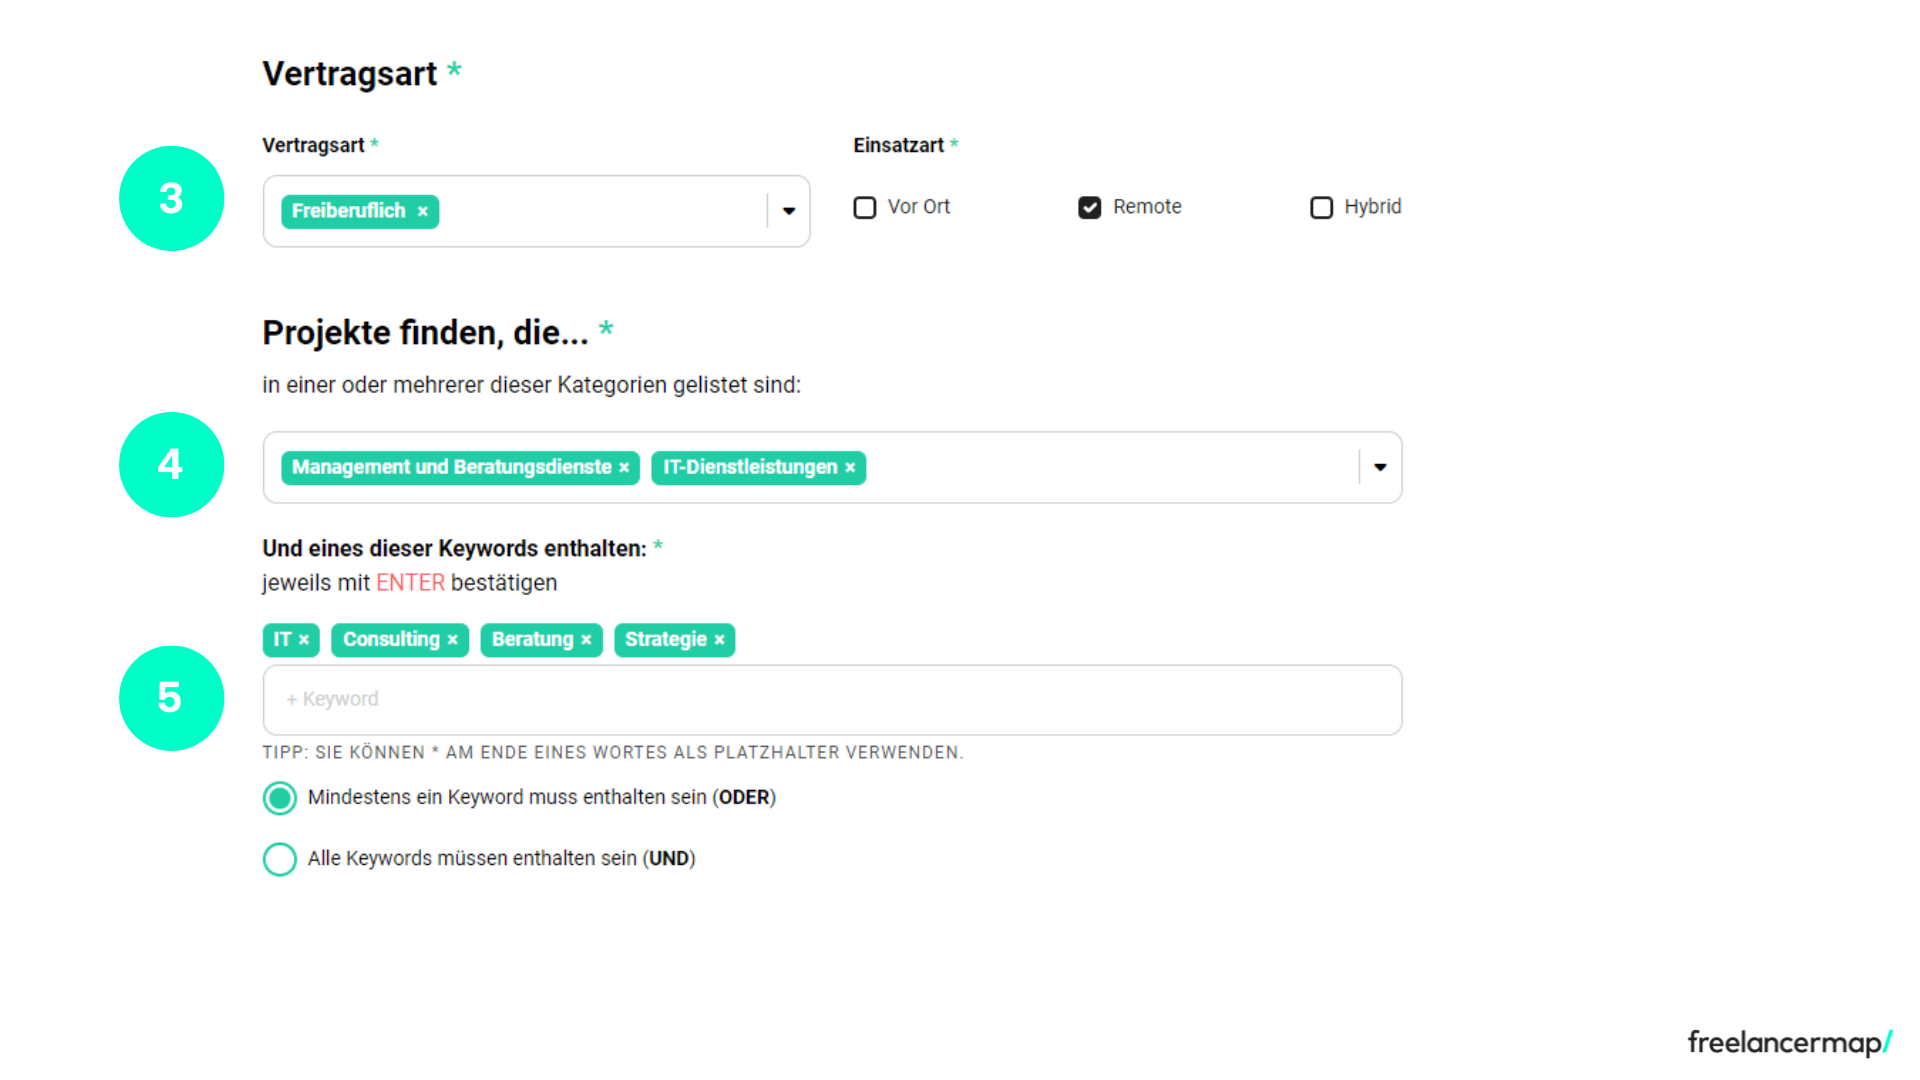The height and width of the screenshot is (1080, 1920).
Task: Expand the Kategorien selection dropdown
Action: 1381,467
